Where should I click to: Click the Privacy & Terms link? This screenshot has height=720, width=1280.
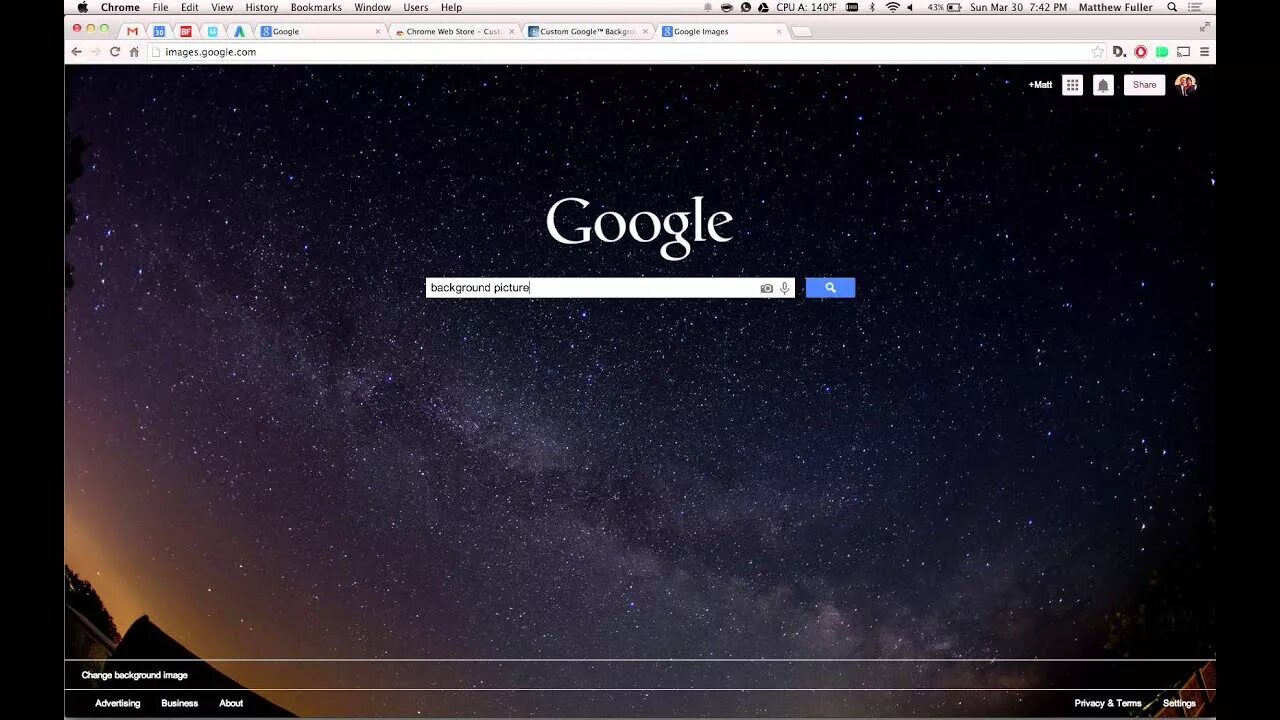[x=1108, y=703]
